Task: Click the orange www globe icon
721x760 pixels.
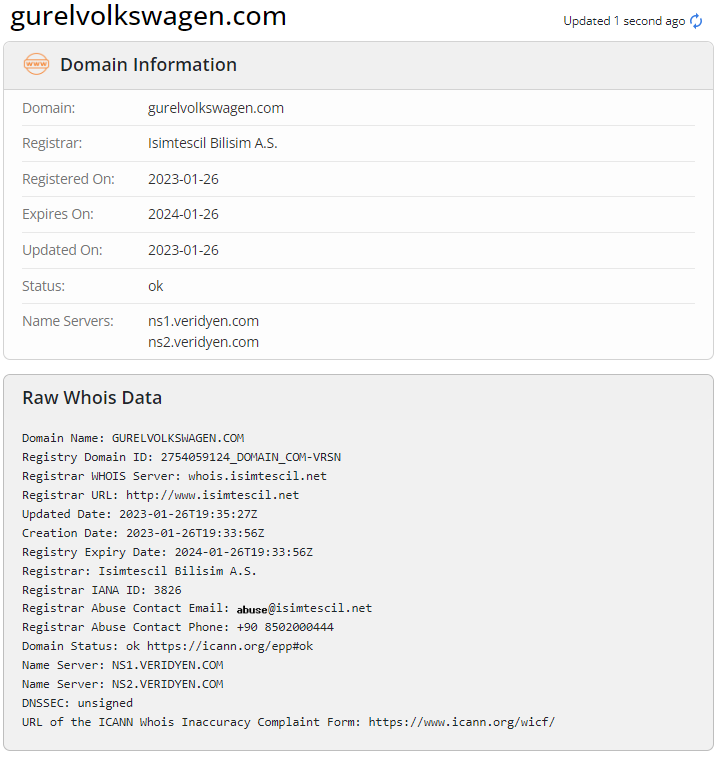Action: [36, 64]
